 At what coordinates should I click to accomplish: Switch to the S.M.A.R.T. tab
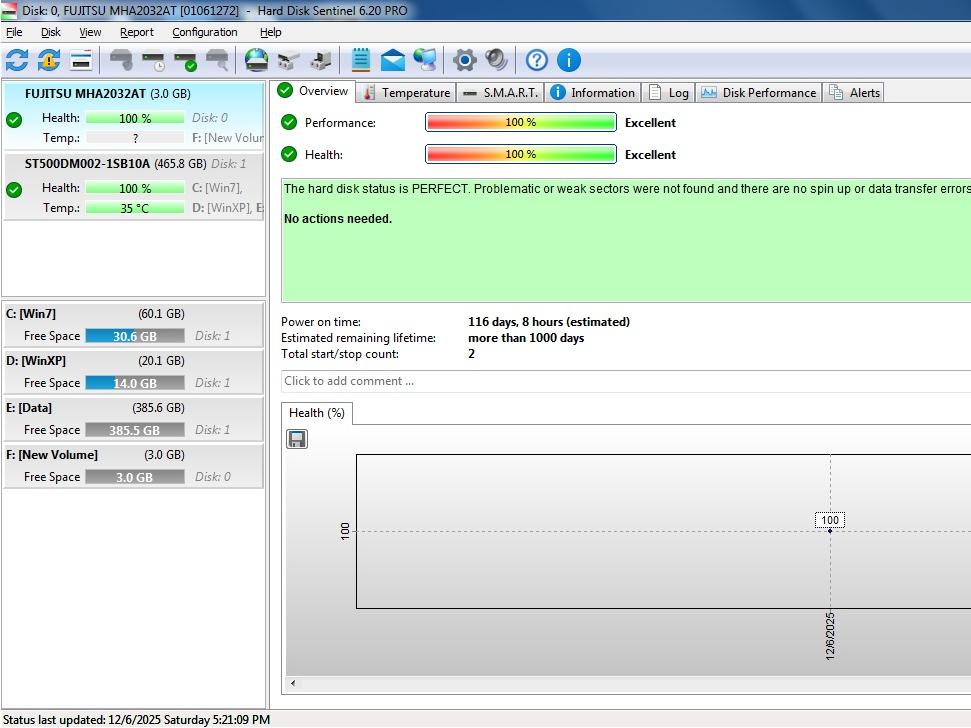tap(500, 92)
